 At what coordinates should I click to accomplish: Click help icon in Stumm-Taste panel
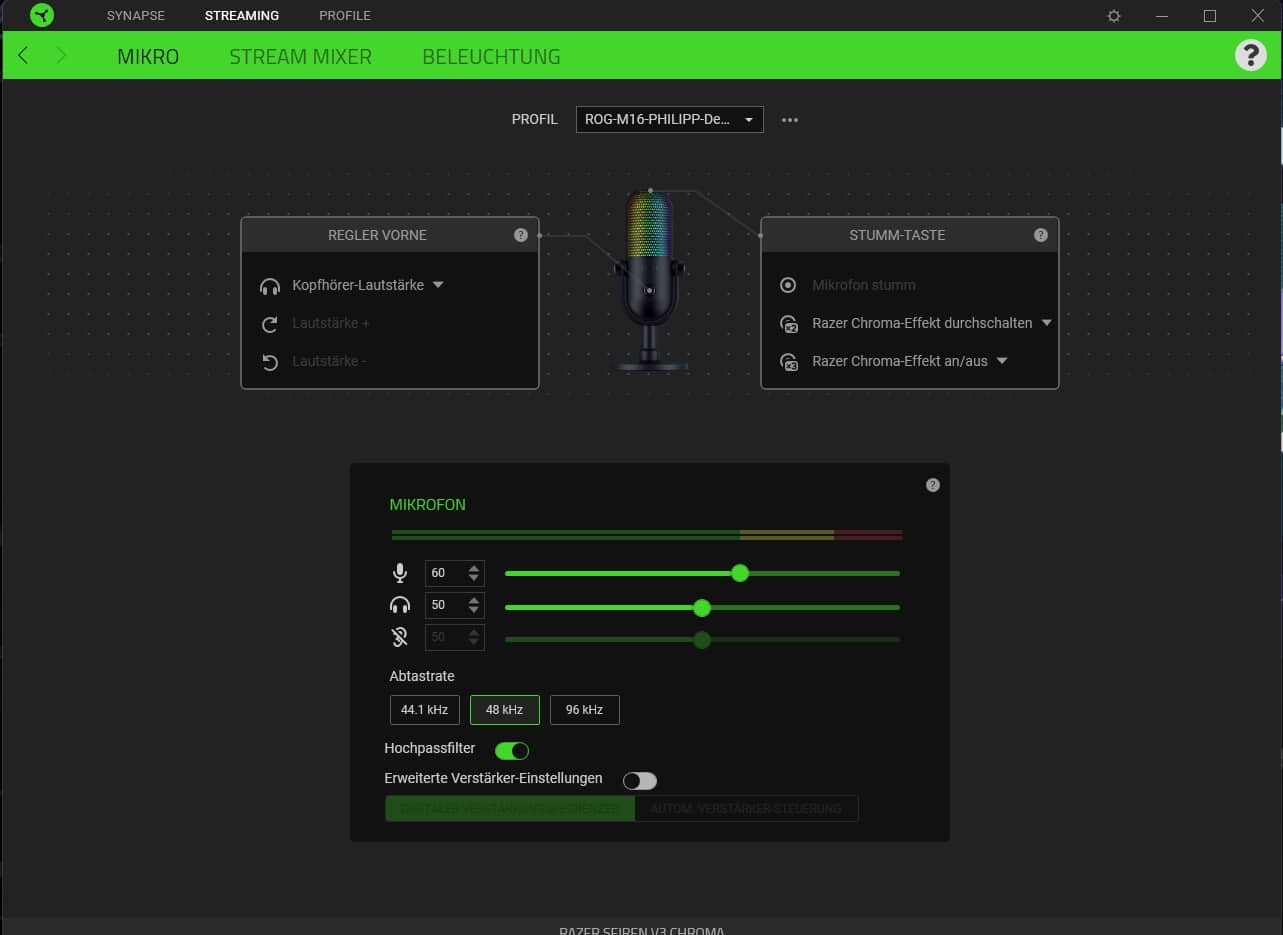(x=1040, y=235)
